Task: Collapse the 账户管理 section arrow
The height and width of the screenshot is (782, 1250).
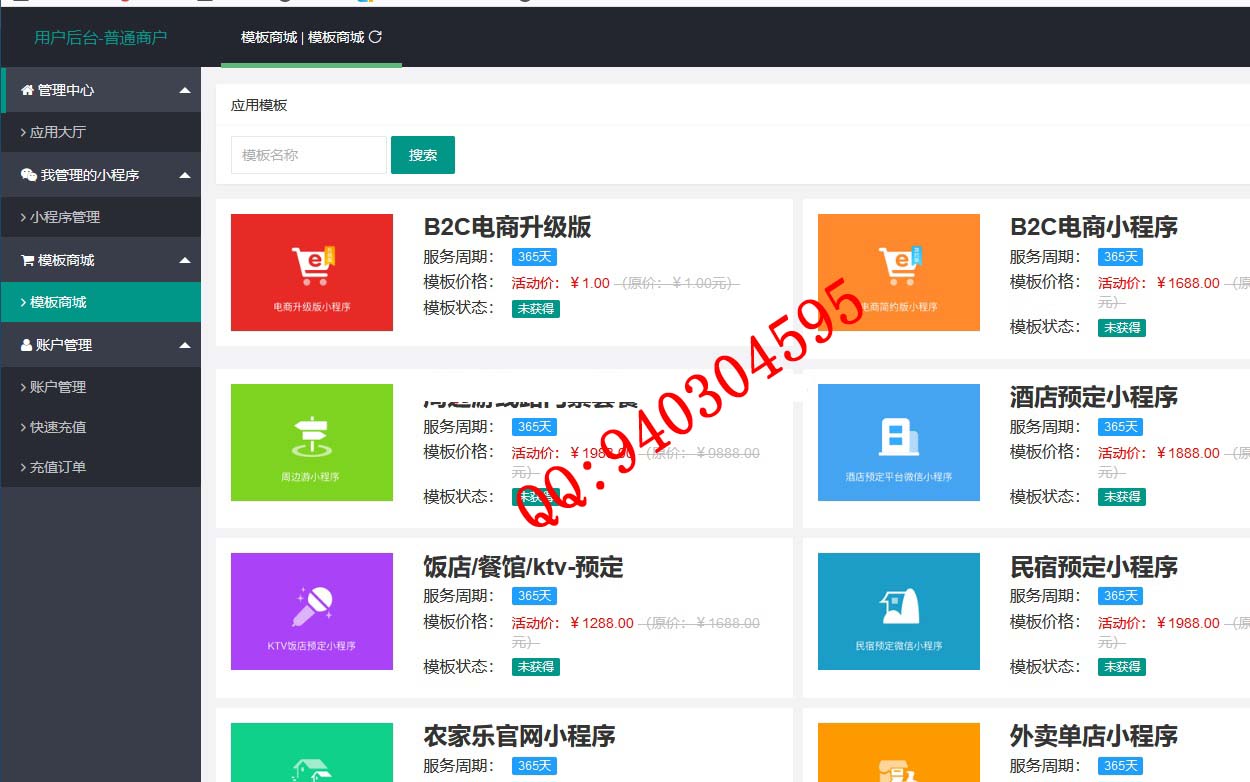Action: [185, 345]
